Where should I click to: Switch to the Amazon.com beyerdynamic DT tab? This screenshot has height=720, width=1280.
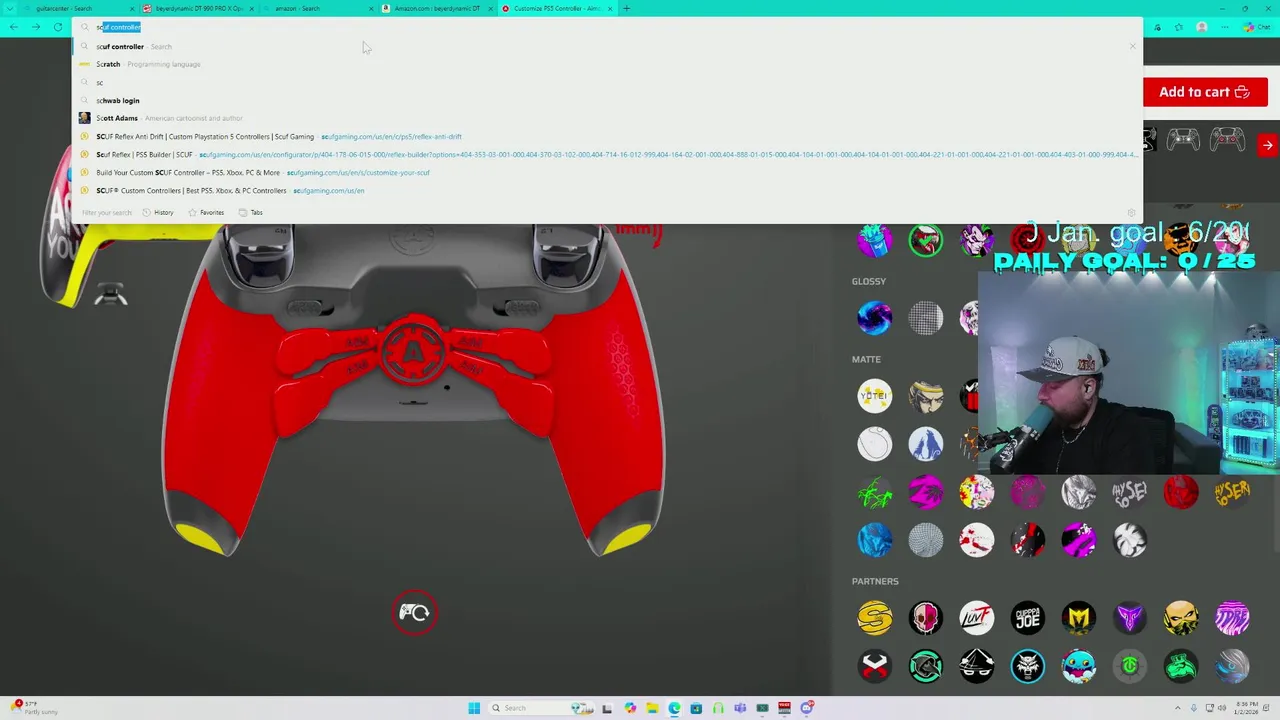pos(437,8)
